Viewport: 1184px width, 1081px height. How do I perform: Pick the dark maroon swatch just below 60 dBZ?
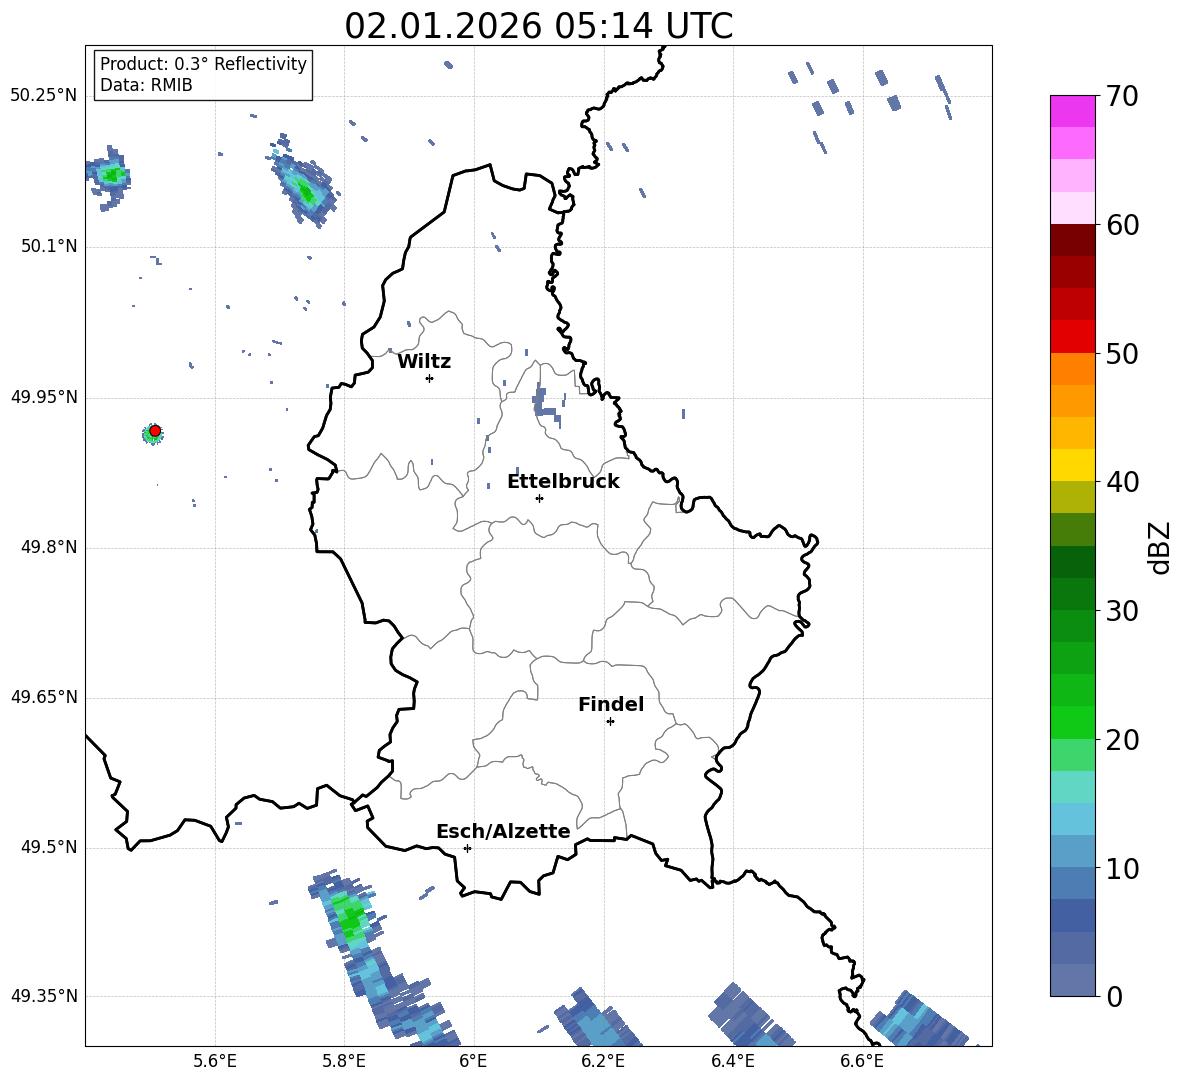tap(1072, 240)
